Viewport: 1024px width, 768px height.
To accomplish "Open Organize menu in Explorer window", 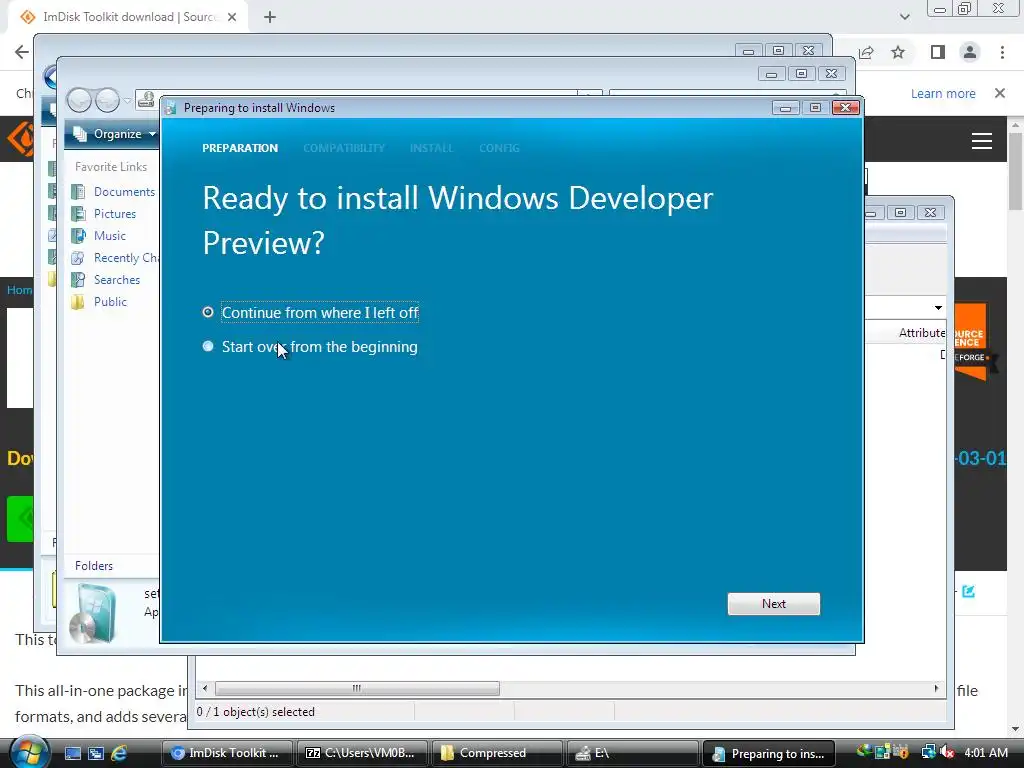I will (x=116, y=134).
